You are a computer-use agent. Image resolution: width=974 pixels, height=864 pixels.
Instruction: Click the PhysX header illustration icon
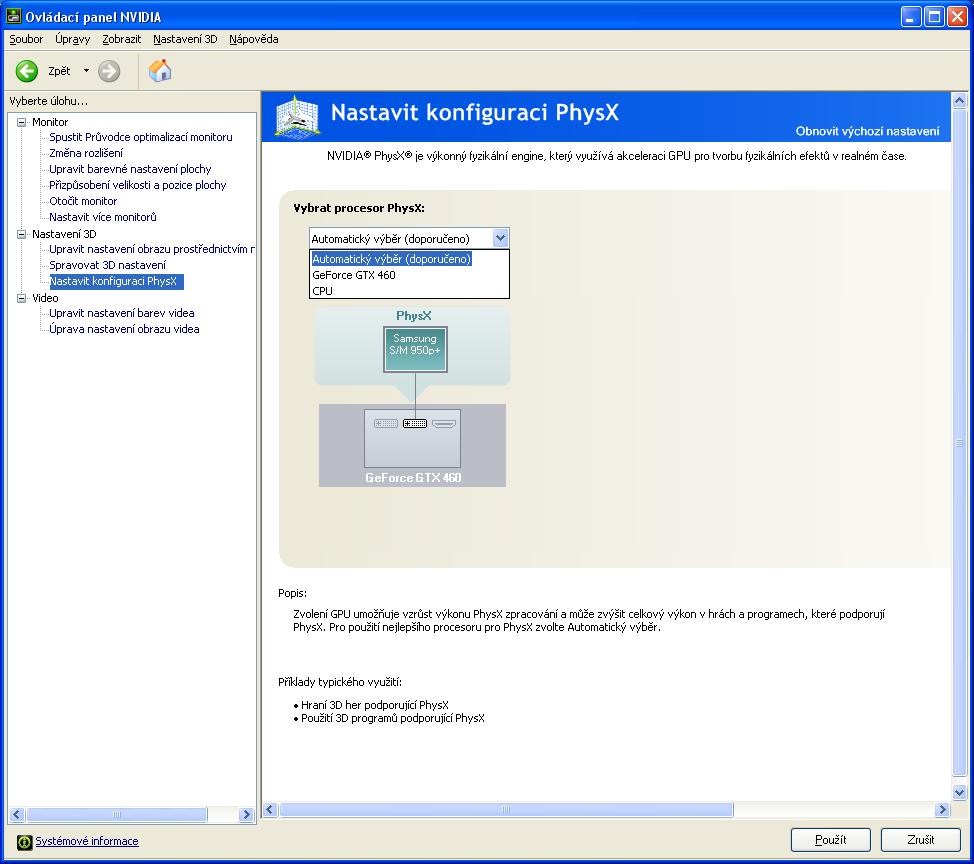coord(297,116)
